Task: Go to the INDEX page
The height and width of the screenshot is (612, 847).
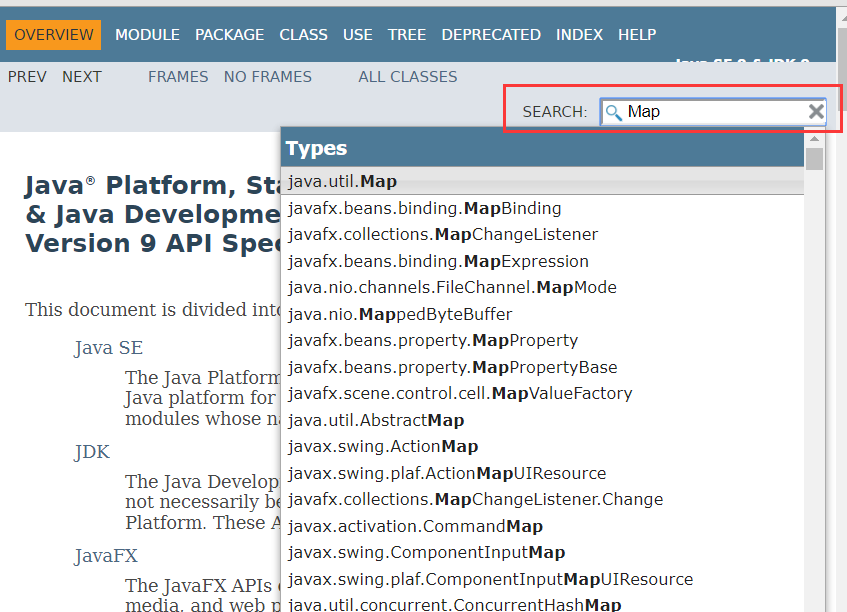Action: pos(580,34)
